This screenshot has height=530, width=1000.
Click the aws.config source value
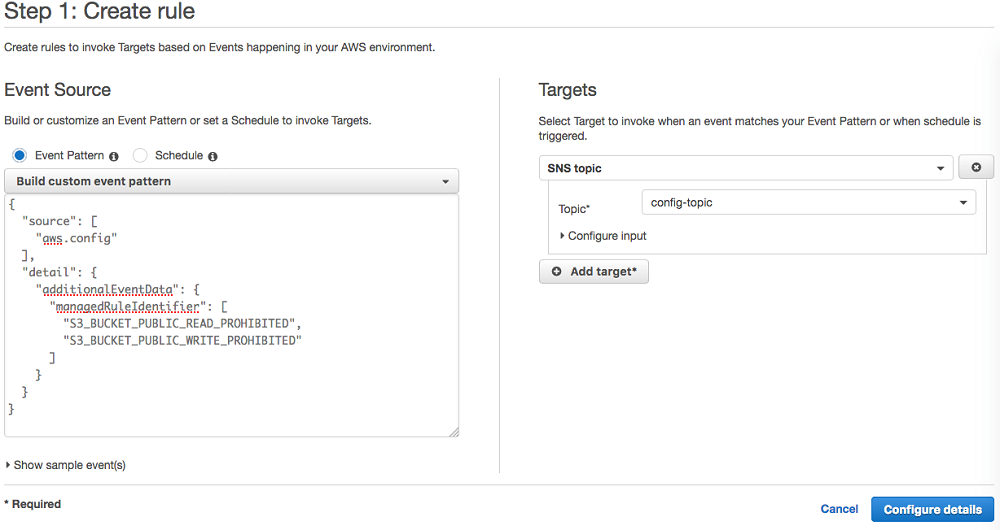coord(78,238)
